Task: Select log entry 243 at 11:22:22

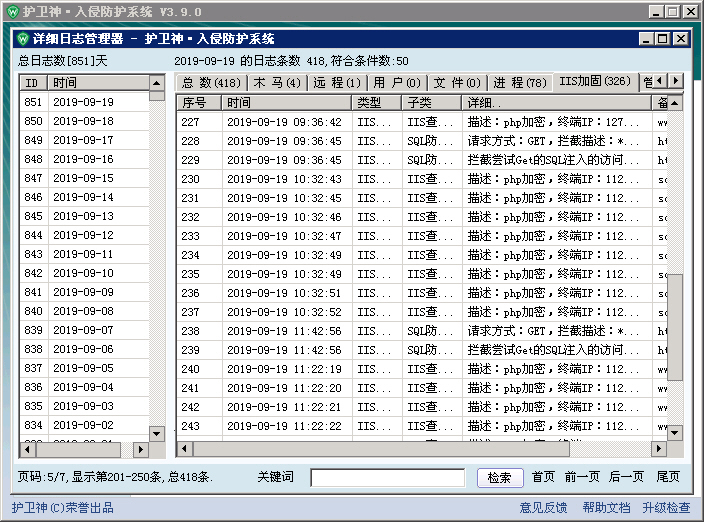Action: pos(422,426)
